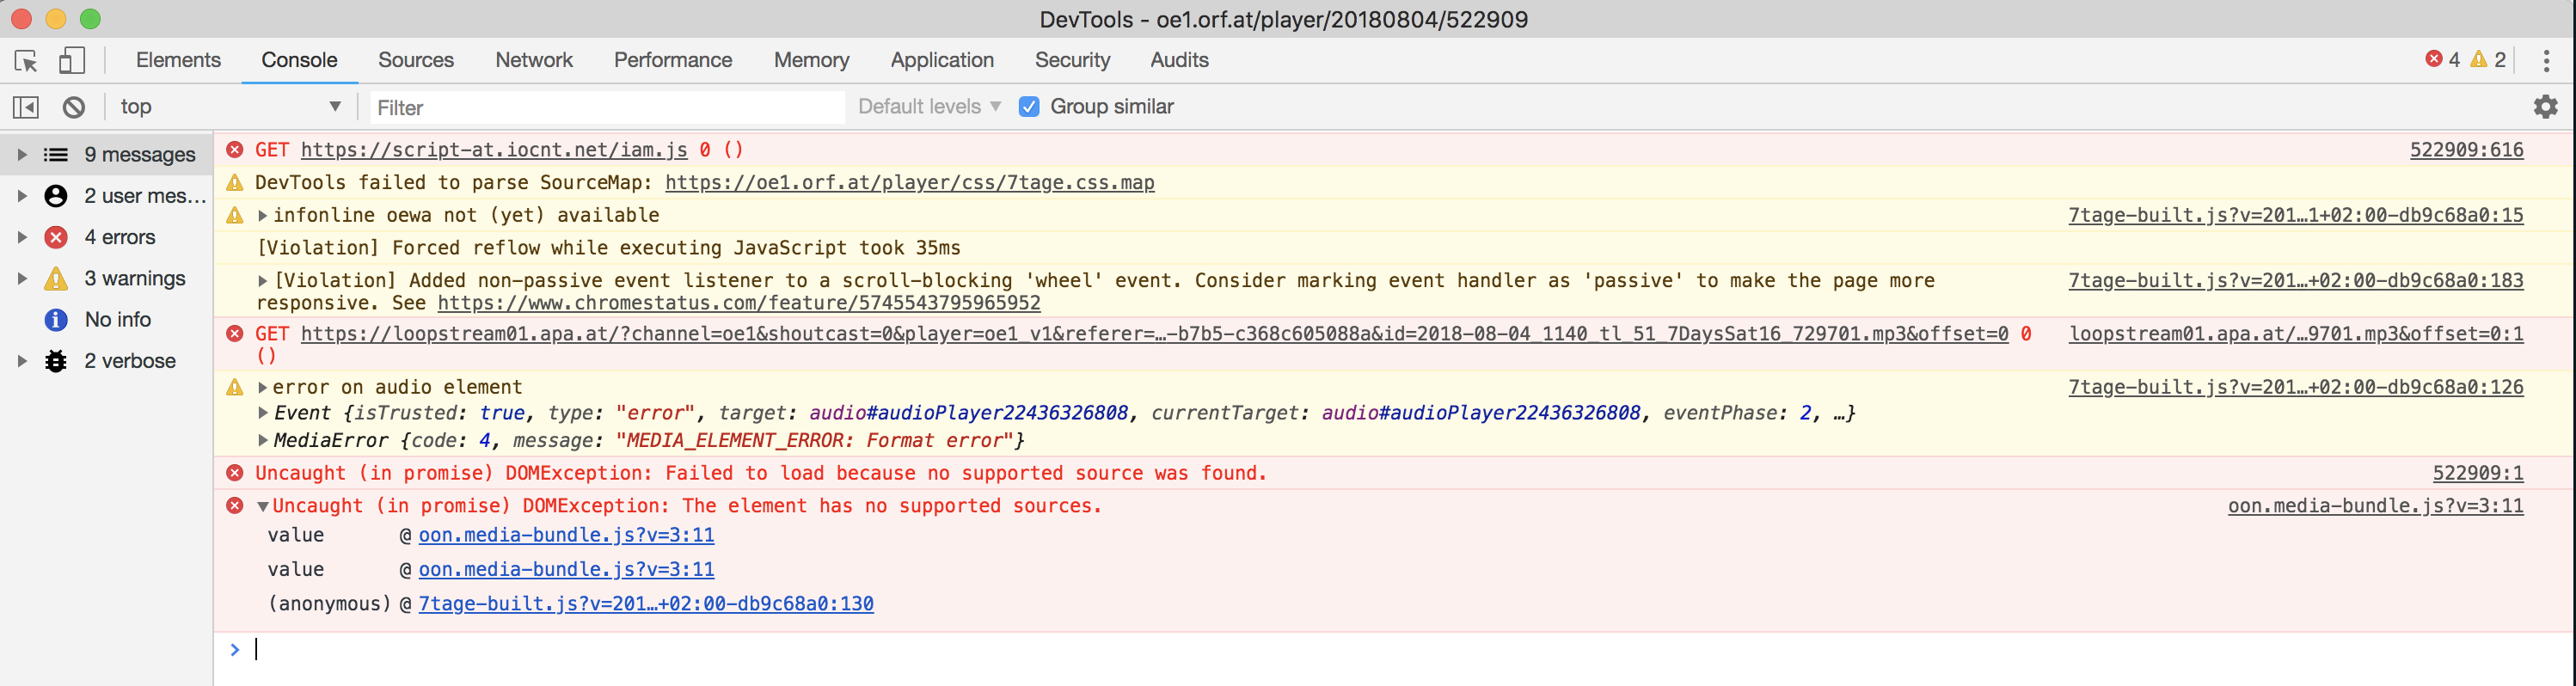Open 7tage-built.js line 130 stack link
The width and height of the screenshot is (2576, 686).
point(646,604)
